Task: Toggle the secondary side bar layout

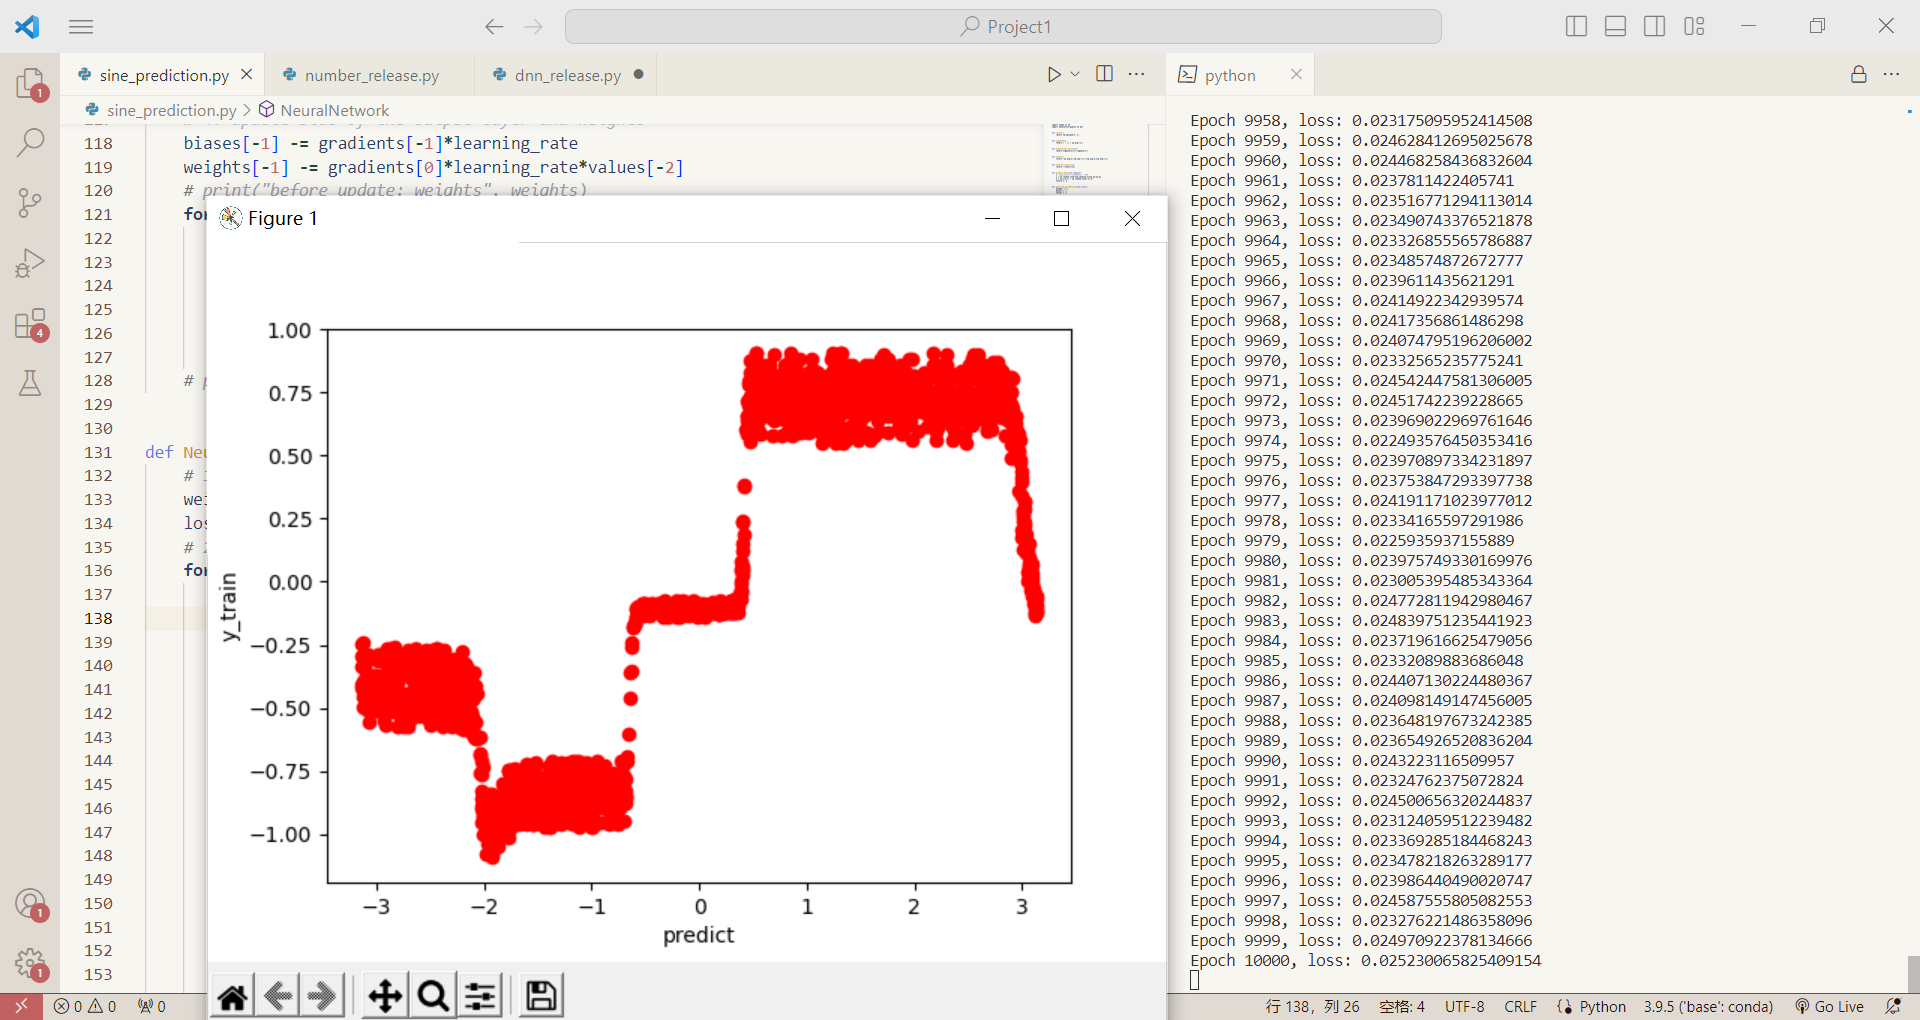Action: 1654,27
